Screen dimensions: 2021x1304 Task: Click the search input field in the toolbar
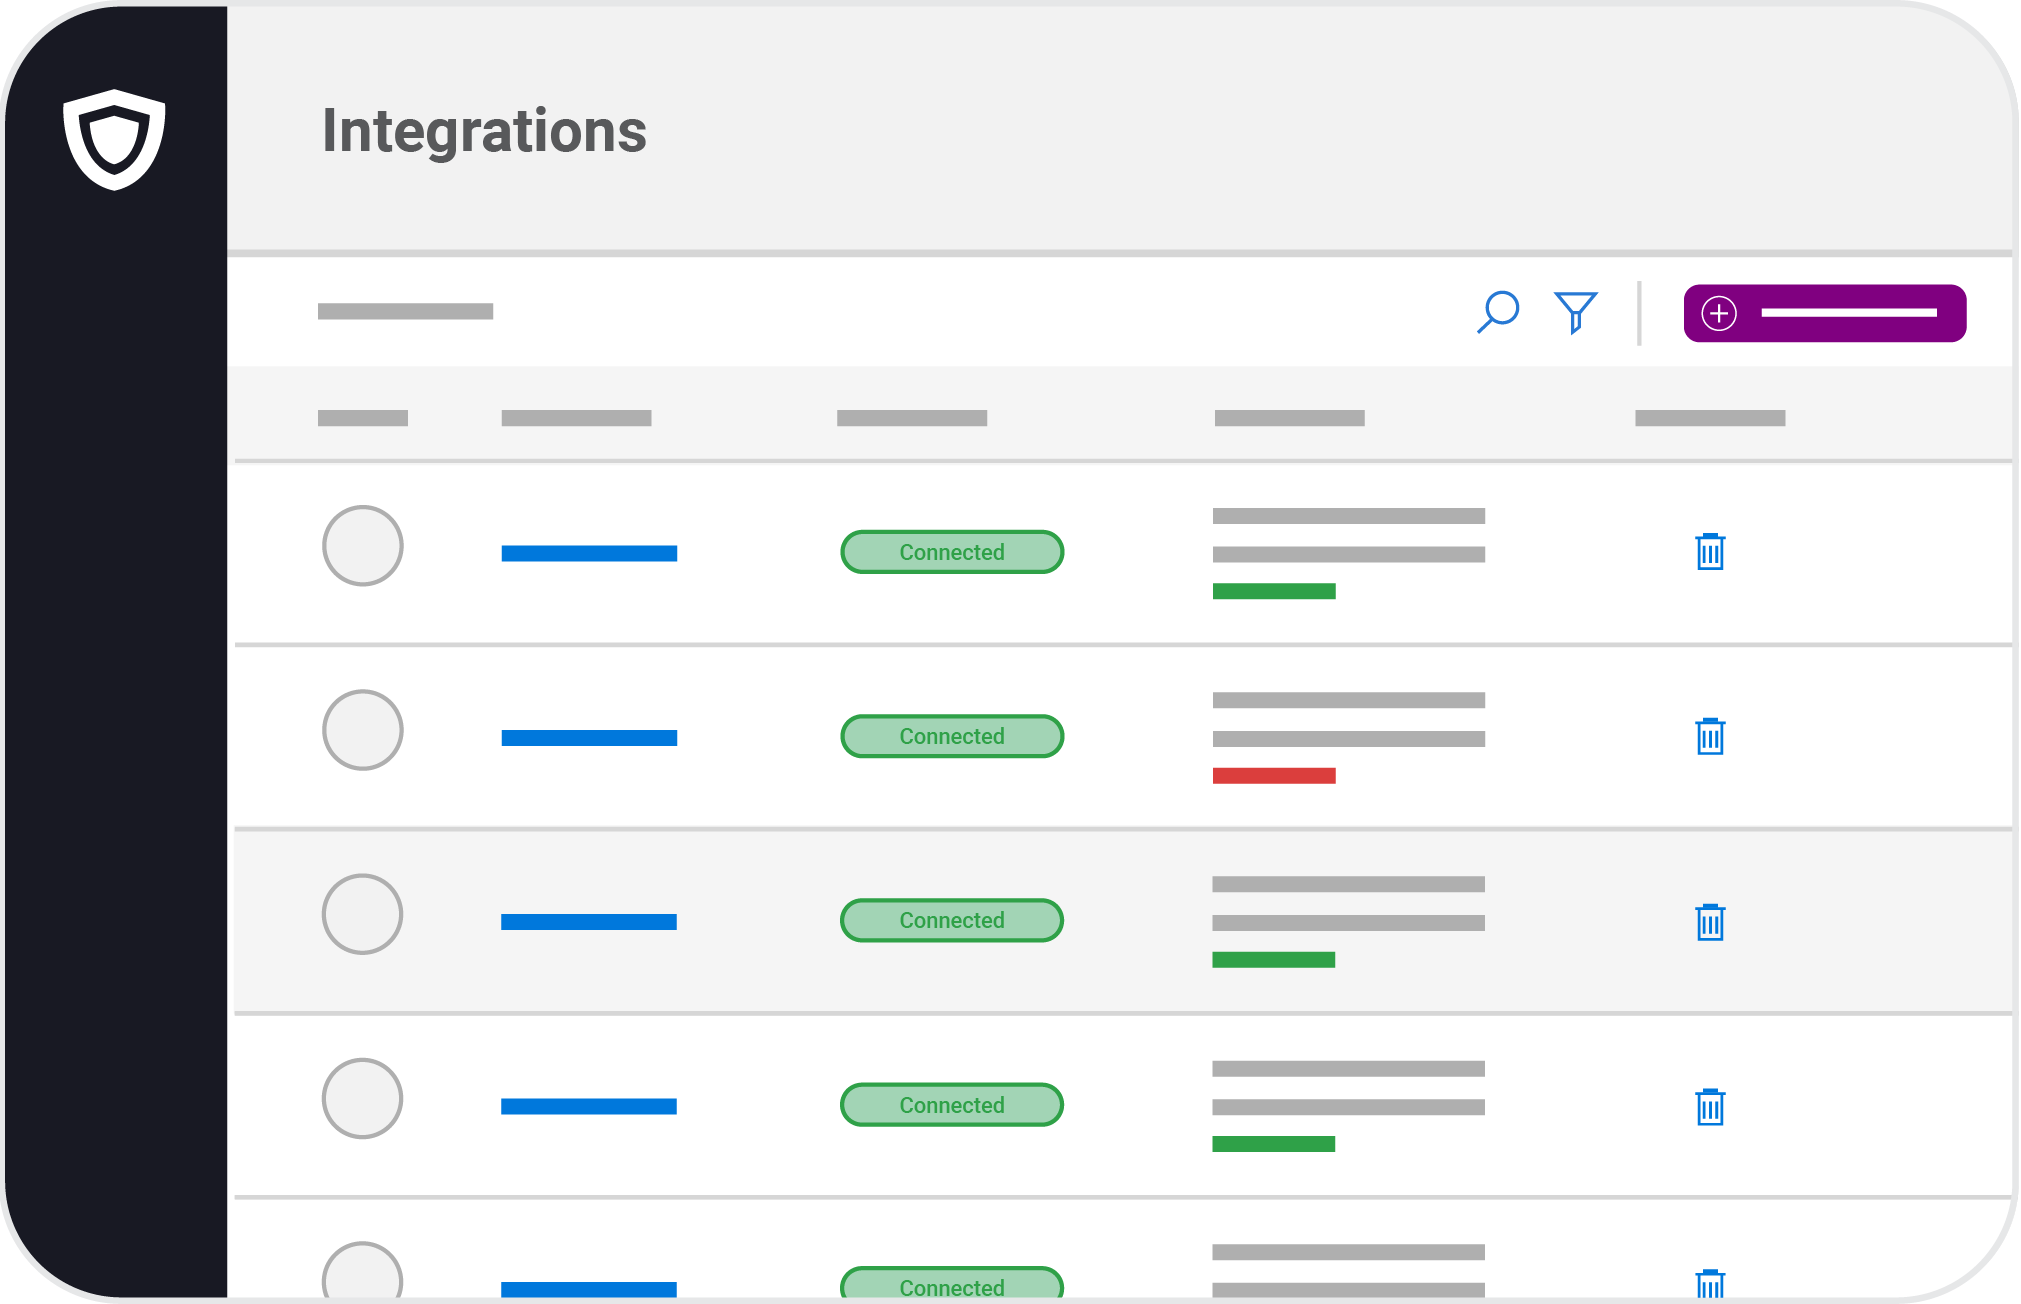pyautogui.click(x=405, y=311)
